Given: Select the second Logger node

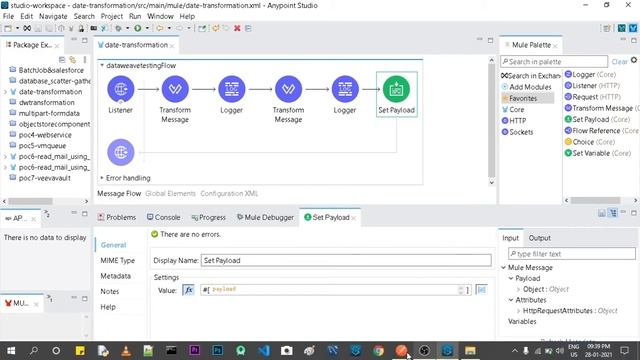Looking at the screenshot, I should tap(345, 89).
